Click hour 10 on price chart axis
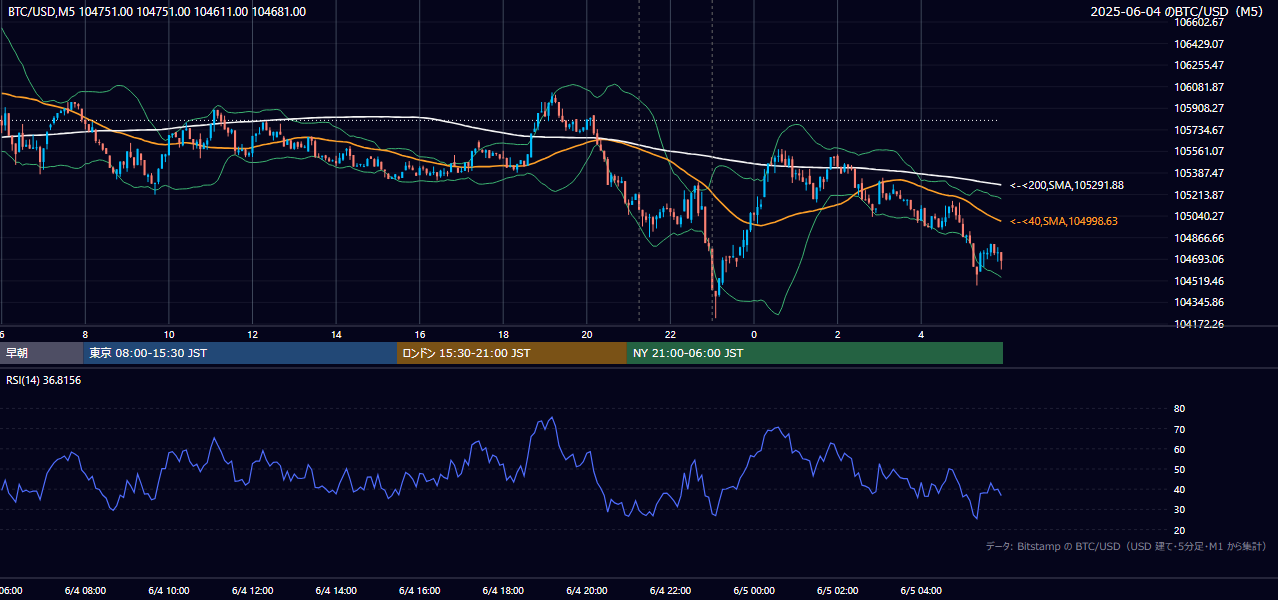 (169, 334)
